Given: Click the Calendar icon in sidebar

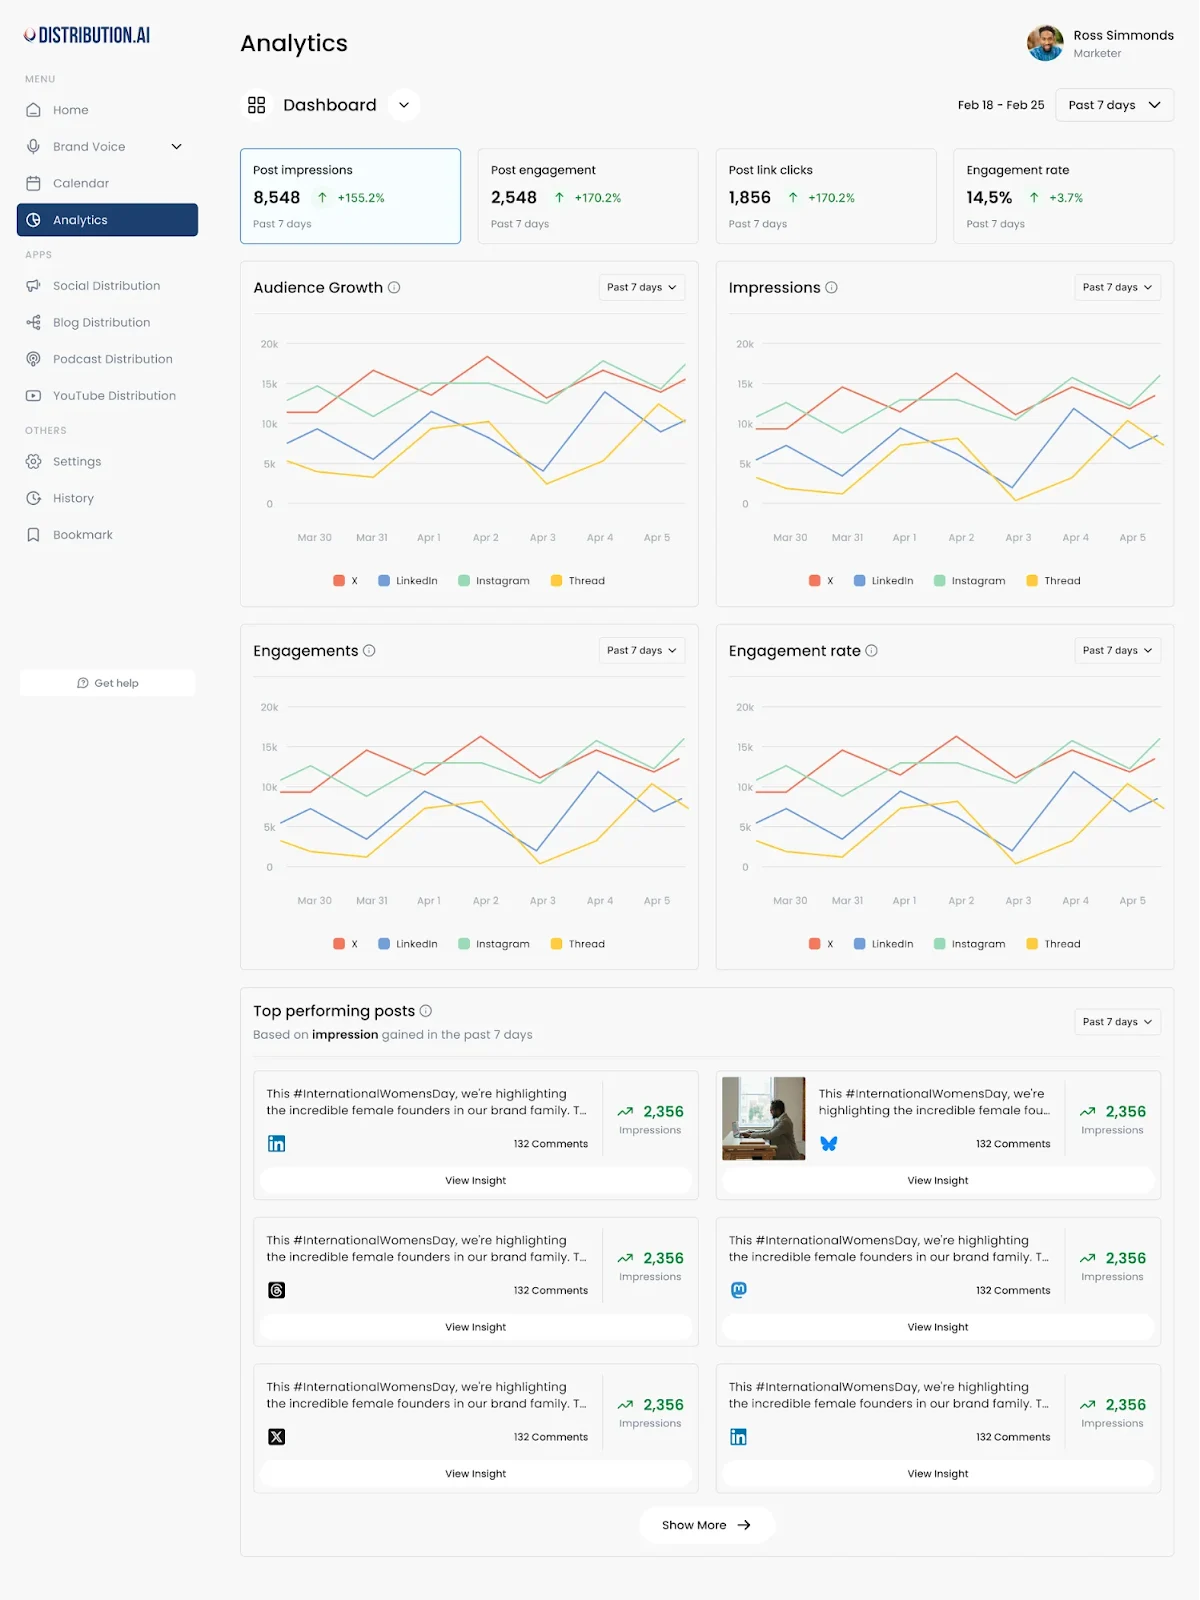Looking at the screenshot, I should (33, 183).
